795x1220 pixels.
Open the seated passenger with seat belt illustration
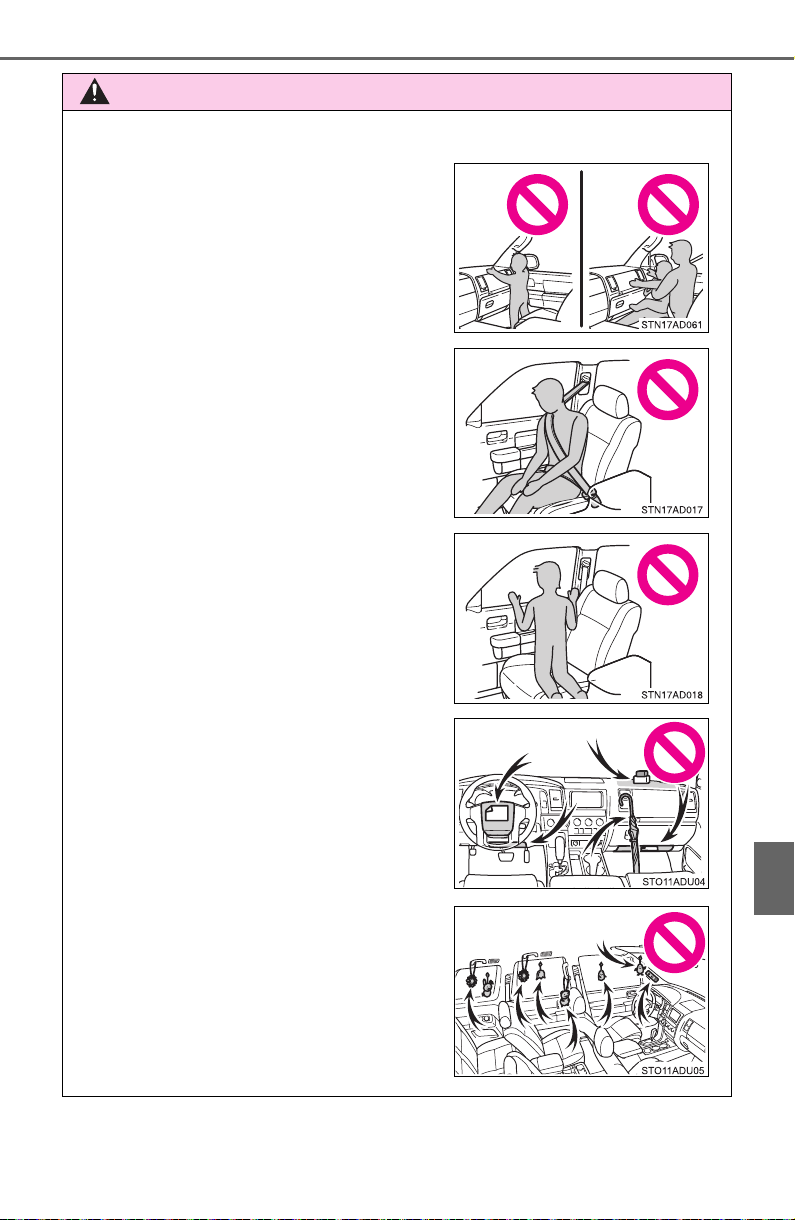[581, 433]
